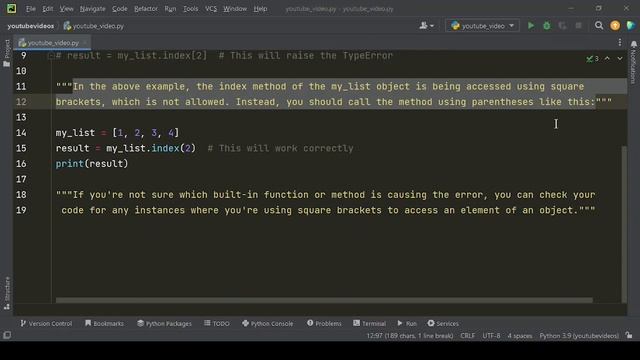Toggle read-only lock icon in status bar
Image resolution: width=640 pixels, height=360 pixels.
click(x=629, y=336)
